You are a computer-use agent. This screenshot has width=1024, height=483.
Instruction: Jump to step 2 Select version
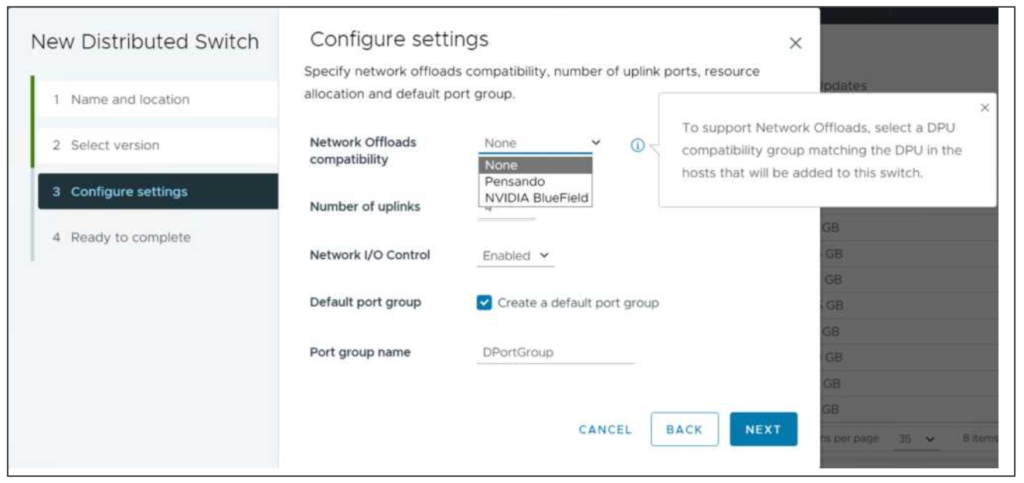click(115, 146)
